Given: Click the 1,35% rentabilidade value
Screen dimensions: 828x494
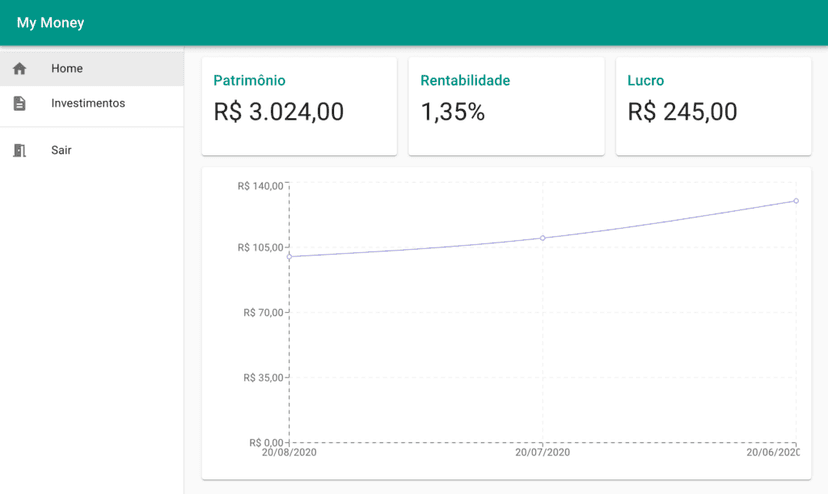Looking at the screenshot, I should tap(453, 112).
